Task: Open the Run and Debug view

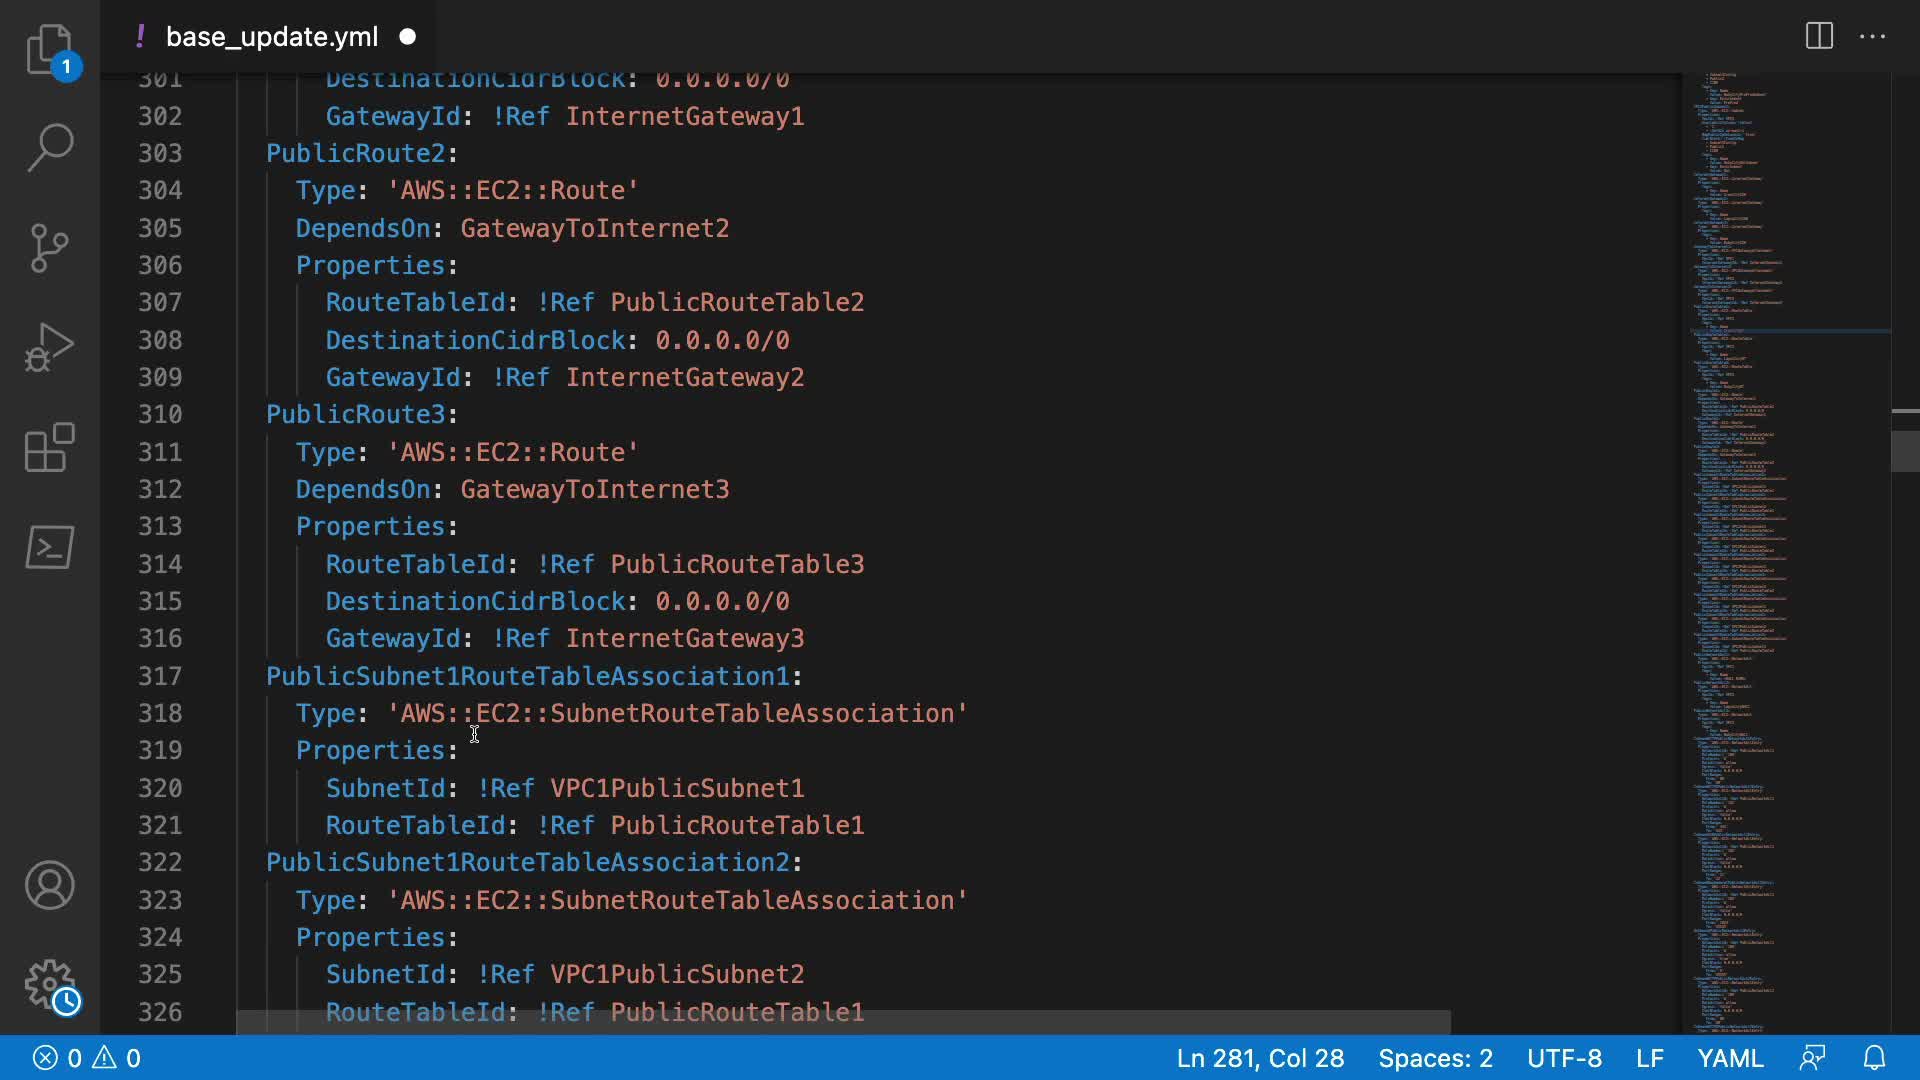Action: click(x=49, y=347)
